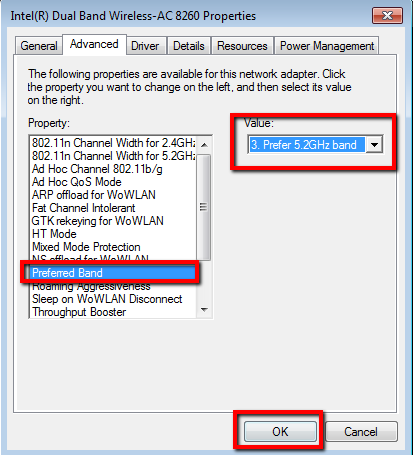Open the General tab
Screen dimensions: 413x455
(39, 46)
